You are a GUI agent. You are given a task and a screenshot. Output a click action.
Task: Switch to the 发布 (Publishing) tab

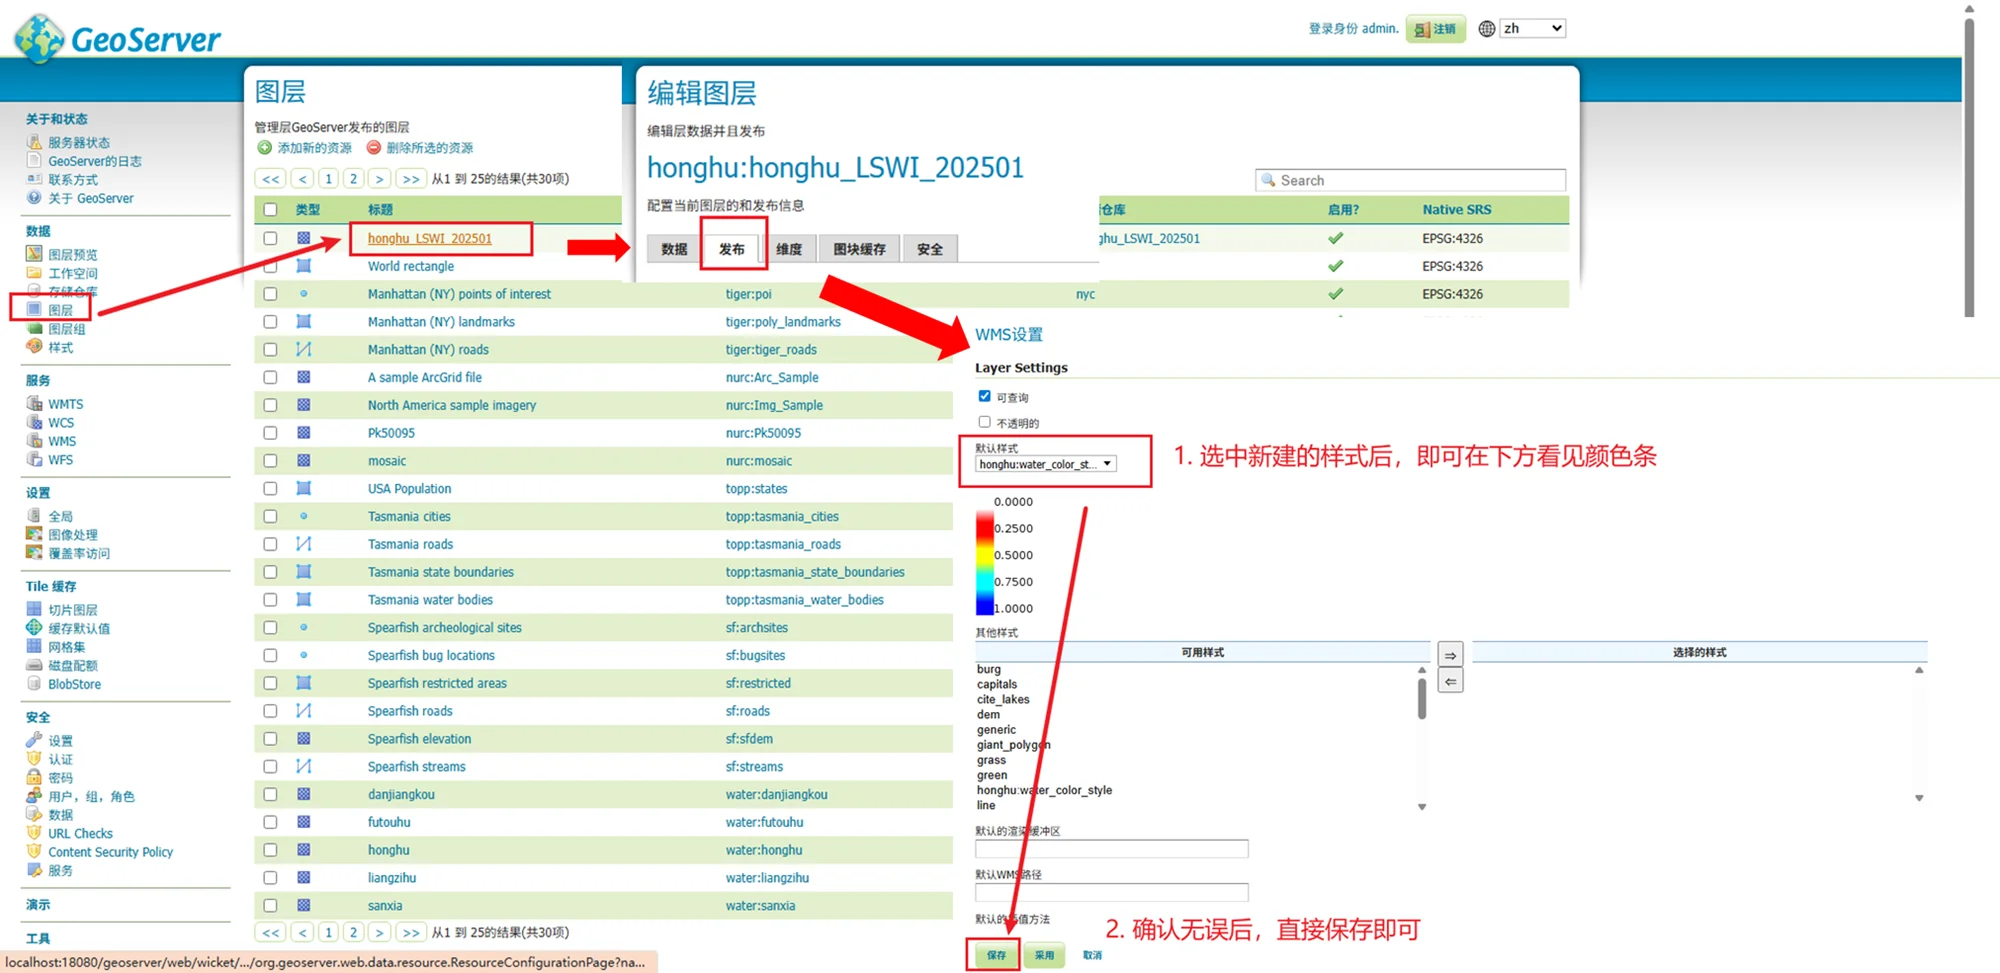click(732, 249)
